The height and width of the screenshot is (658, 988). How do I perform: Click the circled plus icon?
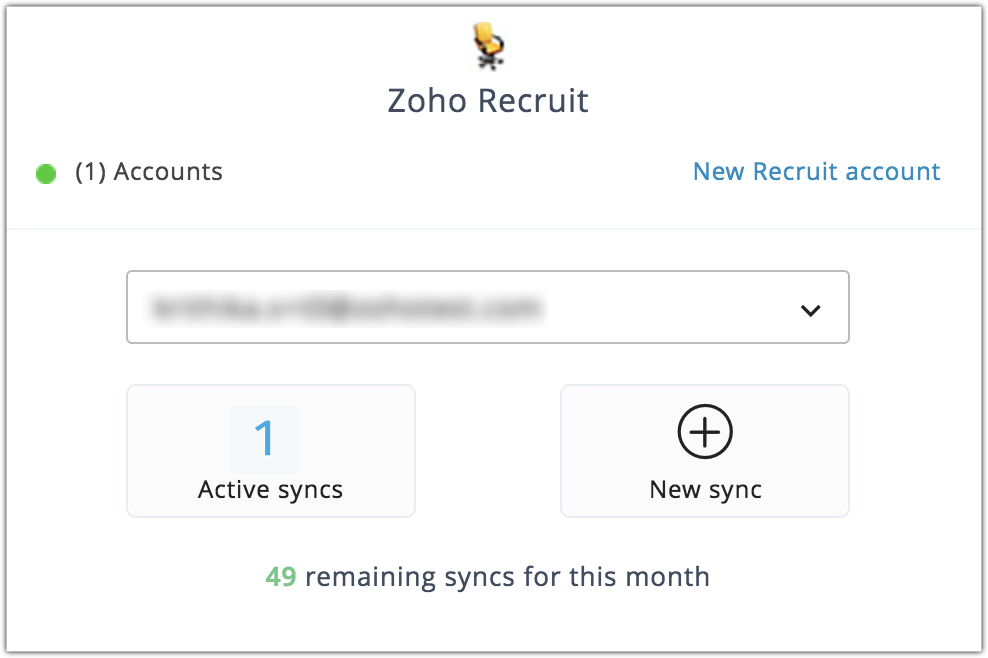pyautogui.click(x=705, y=432)
